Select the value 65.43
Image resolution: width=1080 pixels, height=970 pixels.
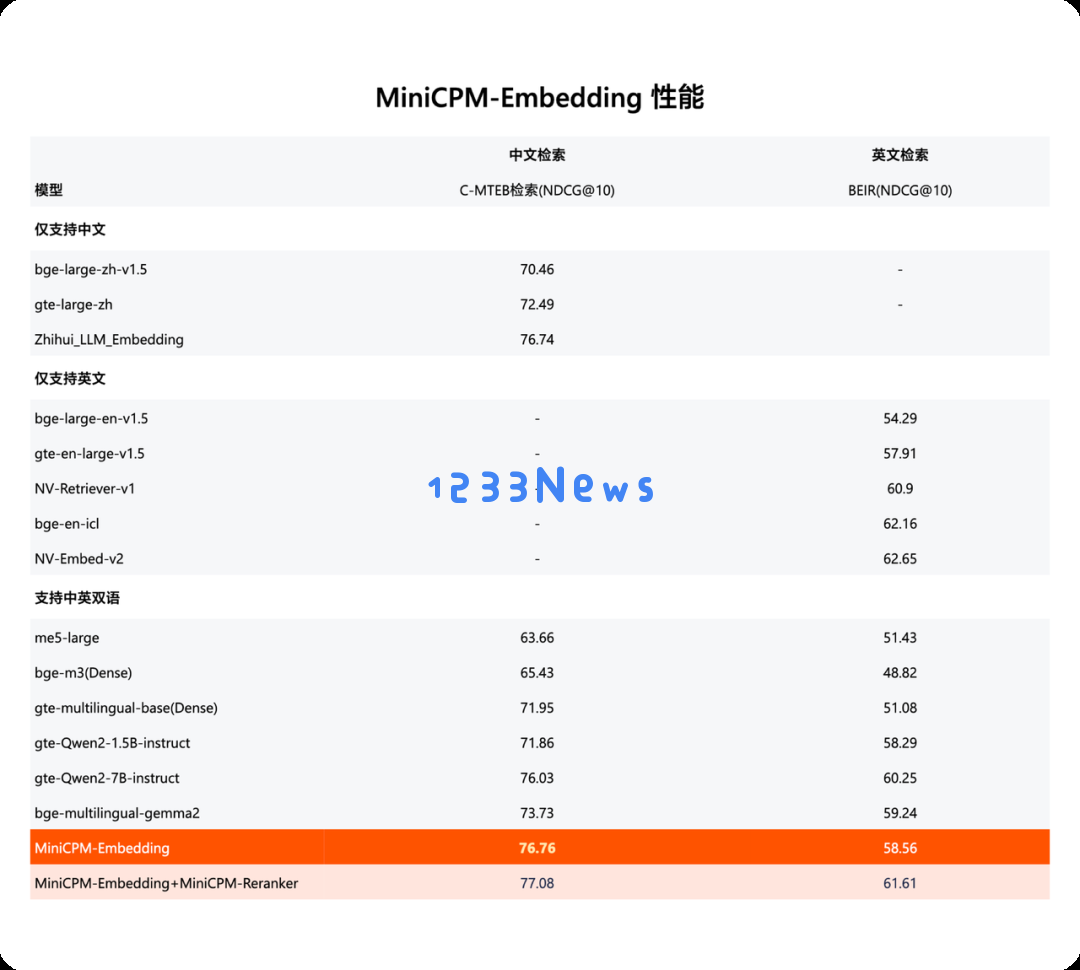[x=537, y=672]
